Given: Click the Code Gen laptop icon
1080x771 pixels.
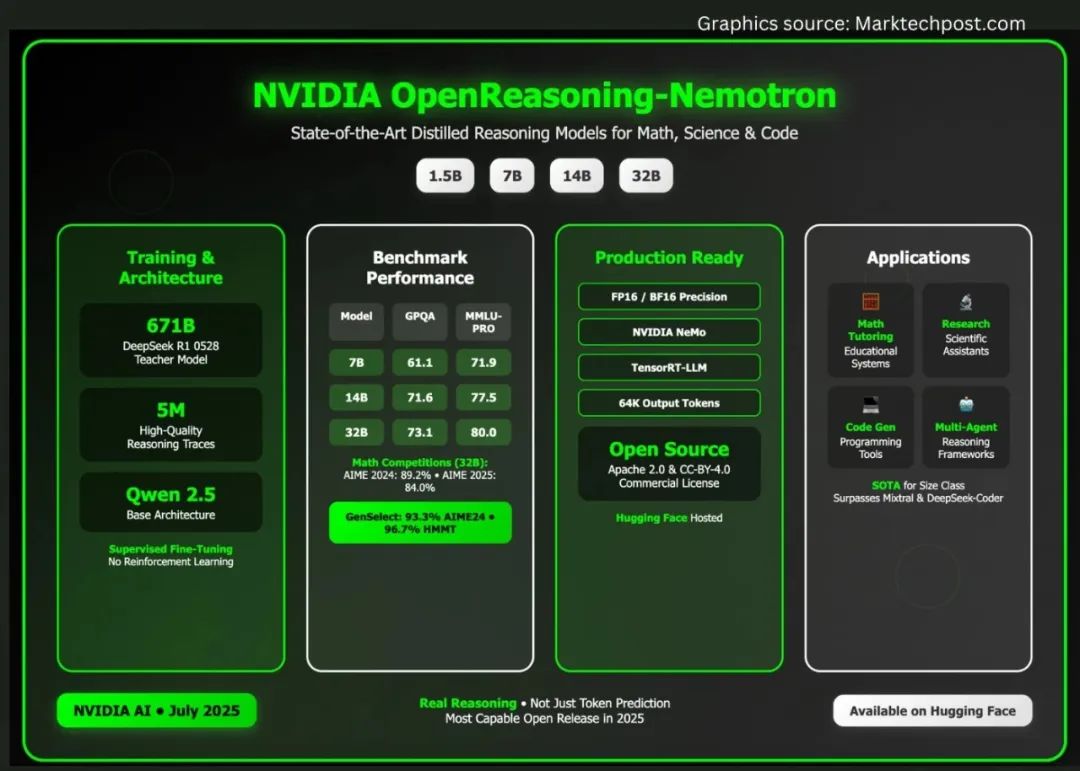Looking at the screenshot, I should (x=871, y=404).
